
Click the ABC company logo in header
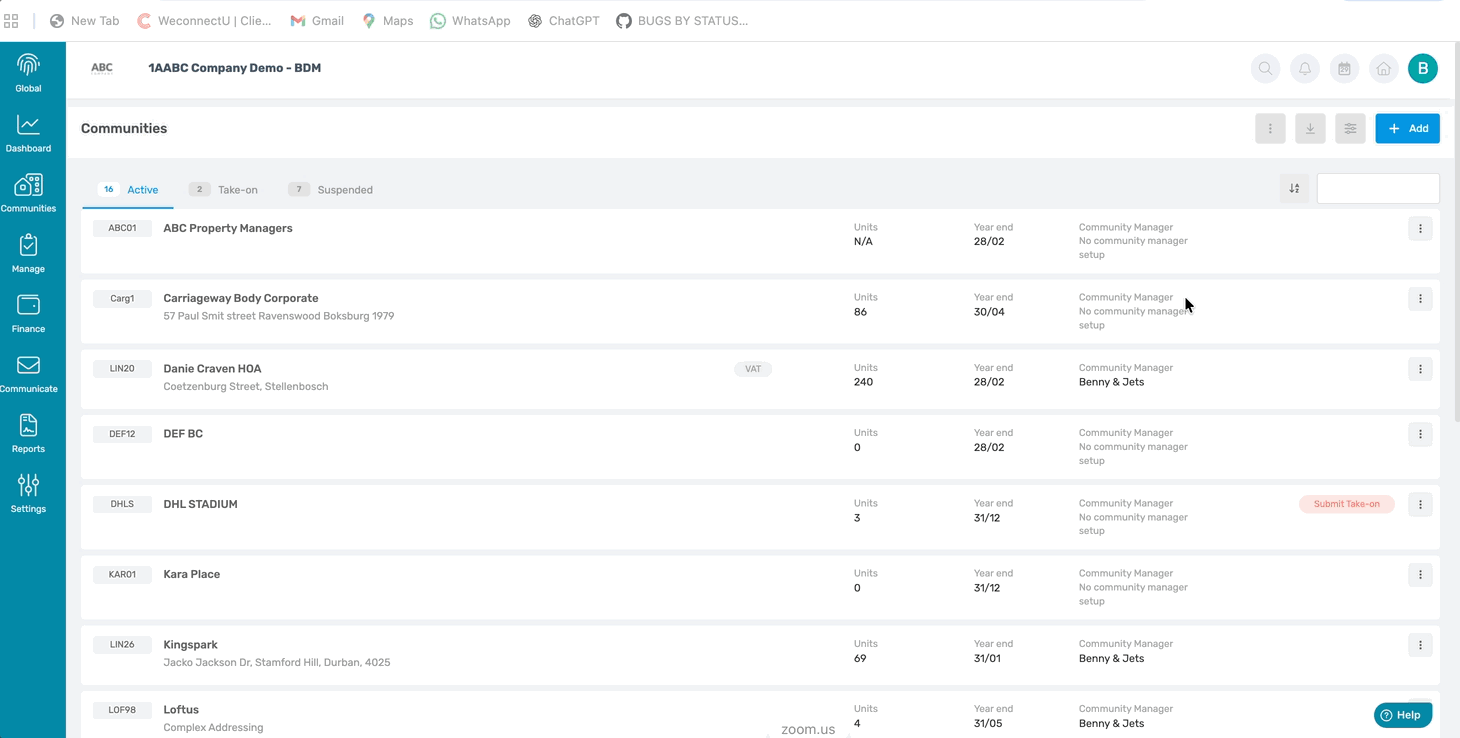click(x=102, y=68)
